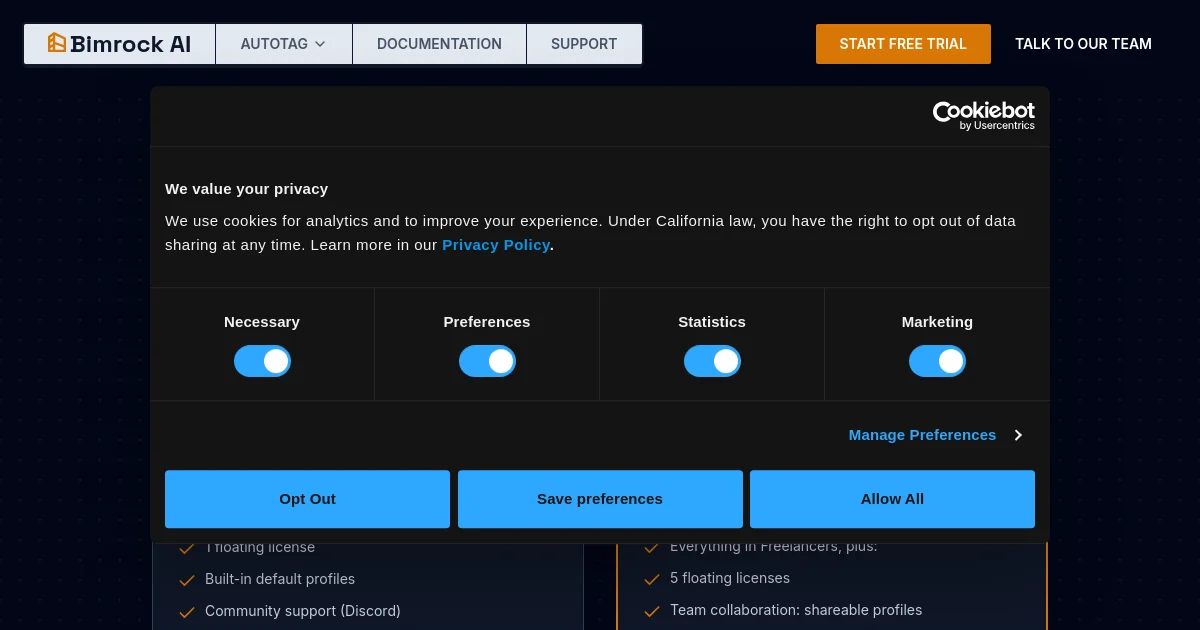Click checkmark icon beside 5 floating licenses
The width and height of the screenshot is (1200, 630).
click(x=651, y=579)
